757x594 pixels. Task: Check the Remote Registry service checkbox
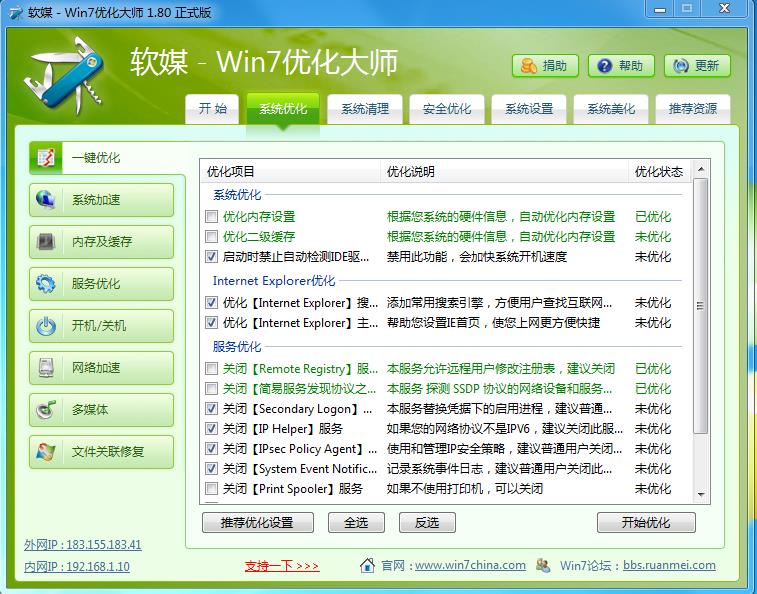[211, 369]
